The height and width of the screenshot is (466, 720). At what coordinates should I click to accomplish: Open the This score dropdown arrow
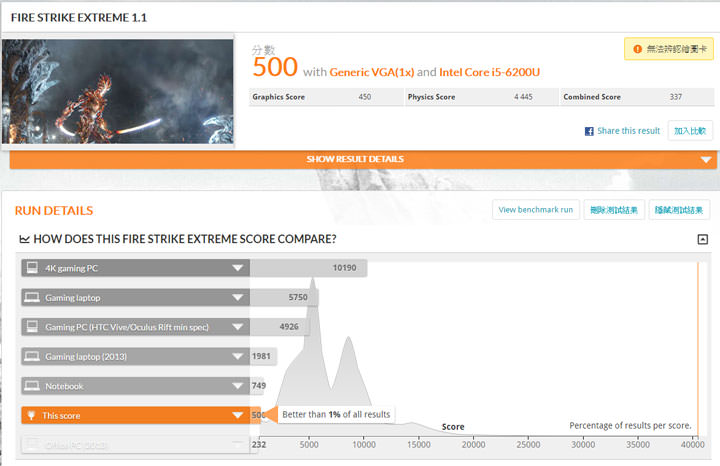237,415
